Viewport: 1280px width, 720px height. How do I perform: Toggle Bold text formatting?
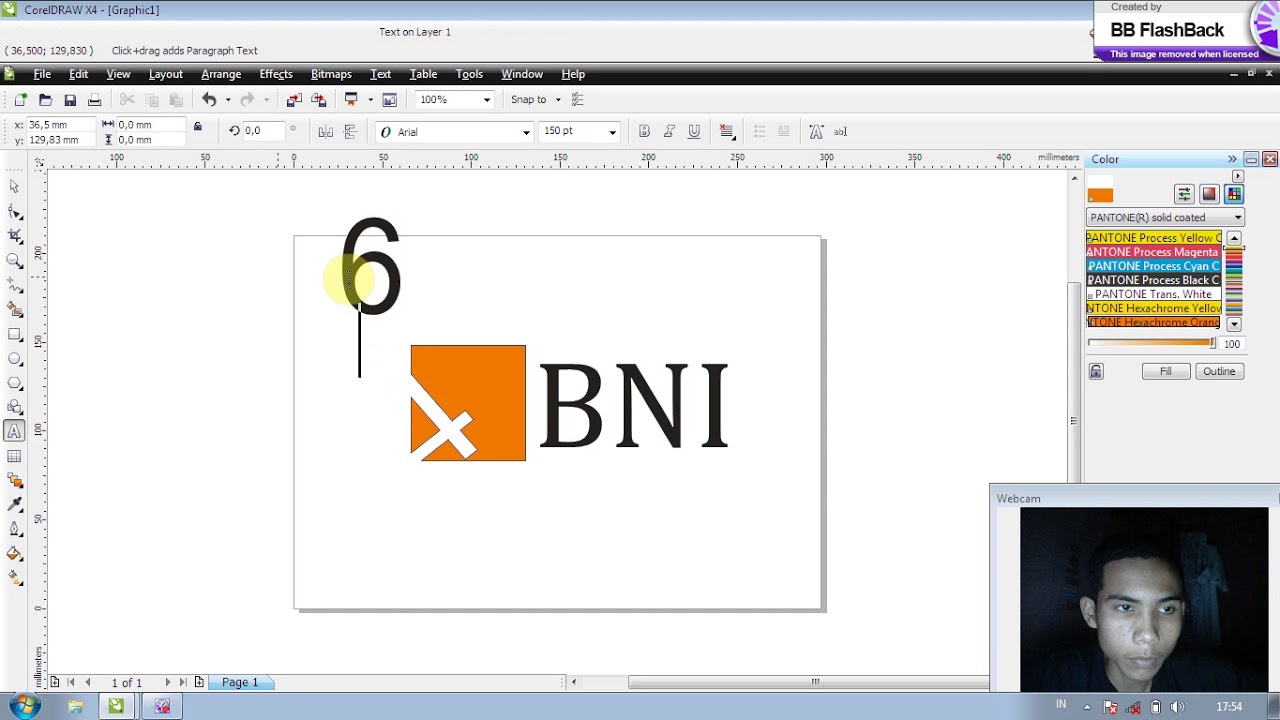(x=644, y=131)
